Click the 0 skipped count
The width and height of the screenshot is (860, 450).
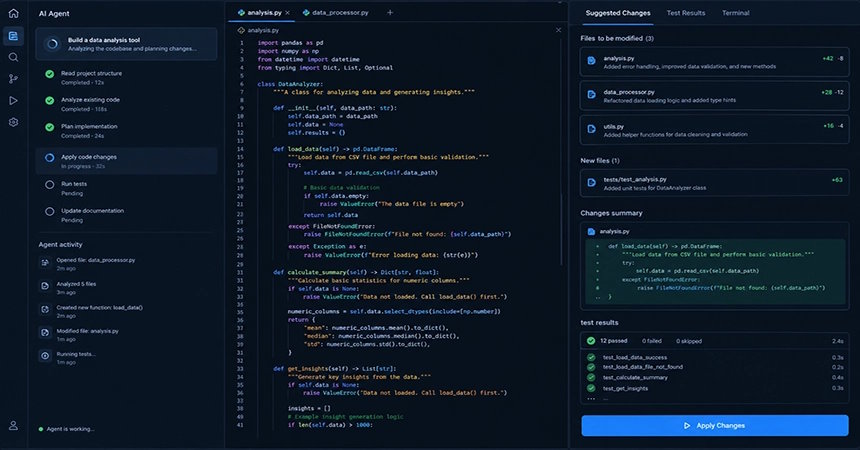(689, 341)
